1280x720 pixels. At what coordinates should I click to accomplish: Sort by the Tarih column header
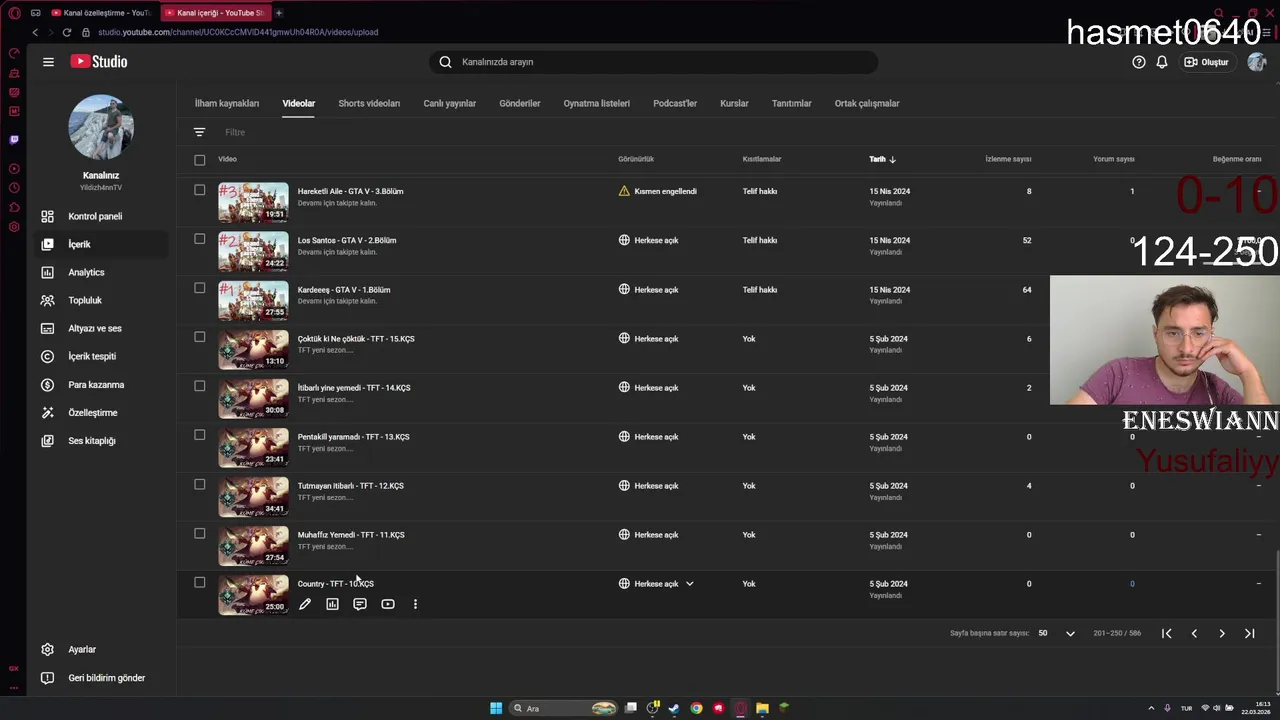(x=882, y=159)
